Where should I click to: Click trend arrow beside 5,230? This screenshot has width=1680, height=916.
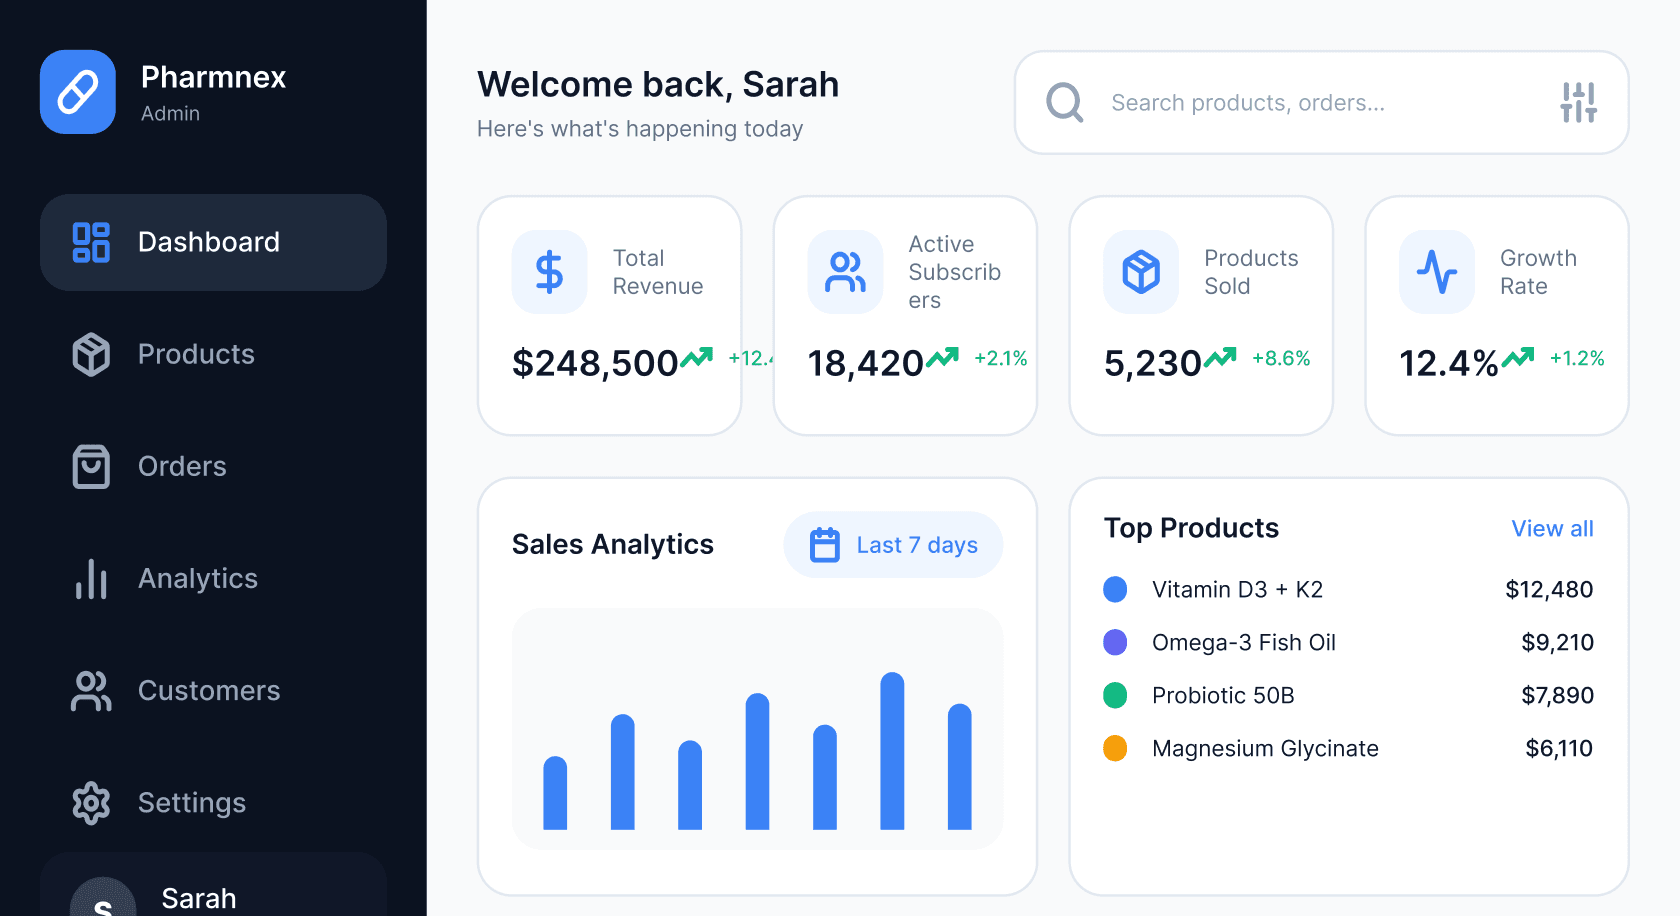coord(1220,358)
